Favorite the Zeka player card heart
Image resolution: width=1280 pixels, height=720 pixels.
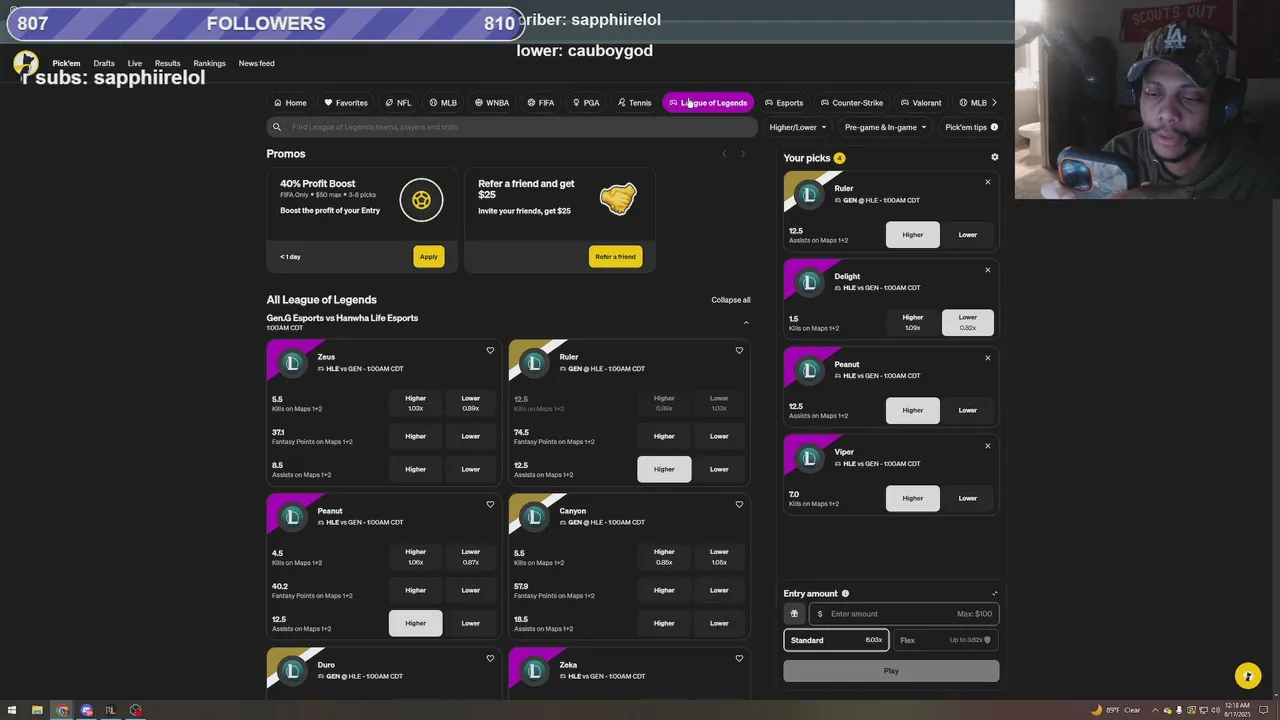(x=739, y=659)
